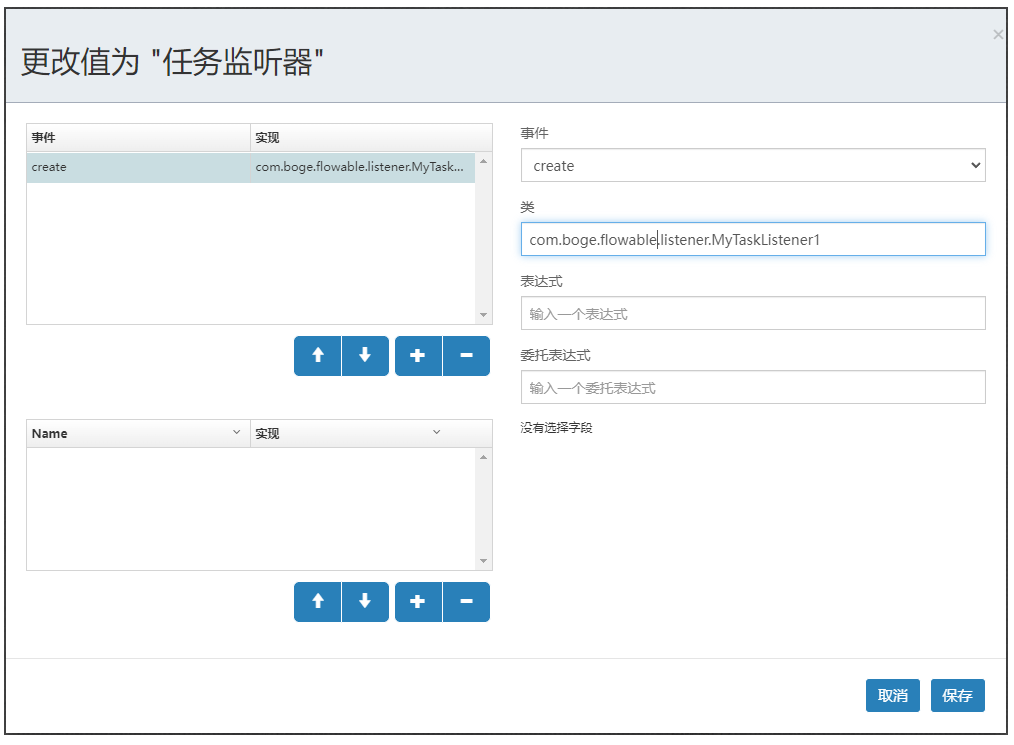Move field down in the Name table

click(365, 601)
